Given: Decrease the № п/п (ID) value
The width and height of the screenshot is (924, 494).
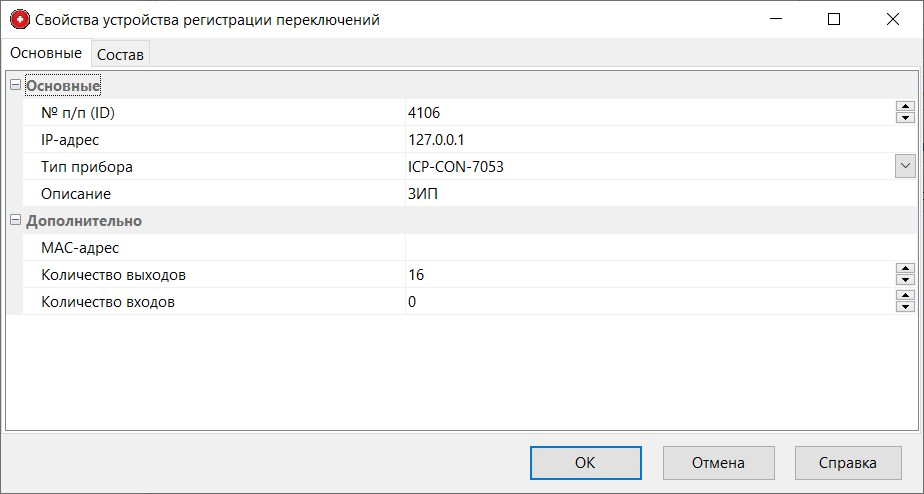Looking at the screenshot, I should point(906,118).
